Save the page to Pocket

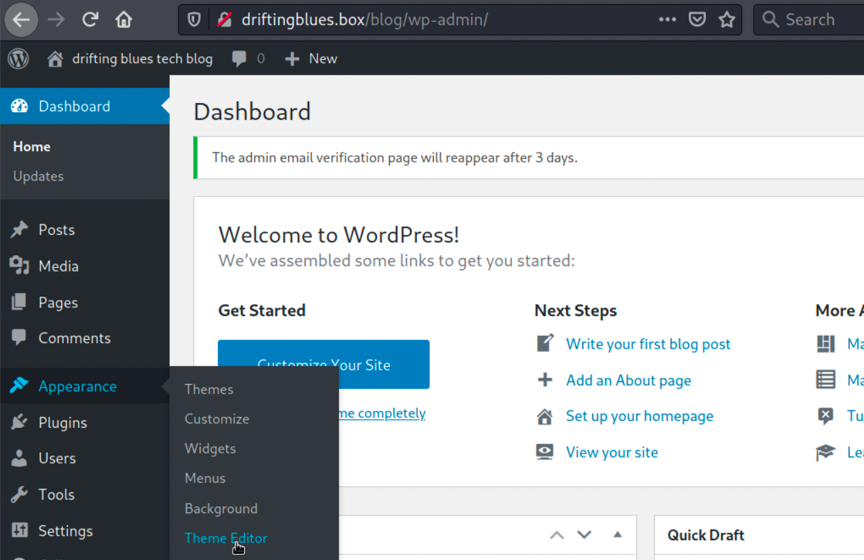(x=697, y=20)
